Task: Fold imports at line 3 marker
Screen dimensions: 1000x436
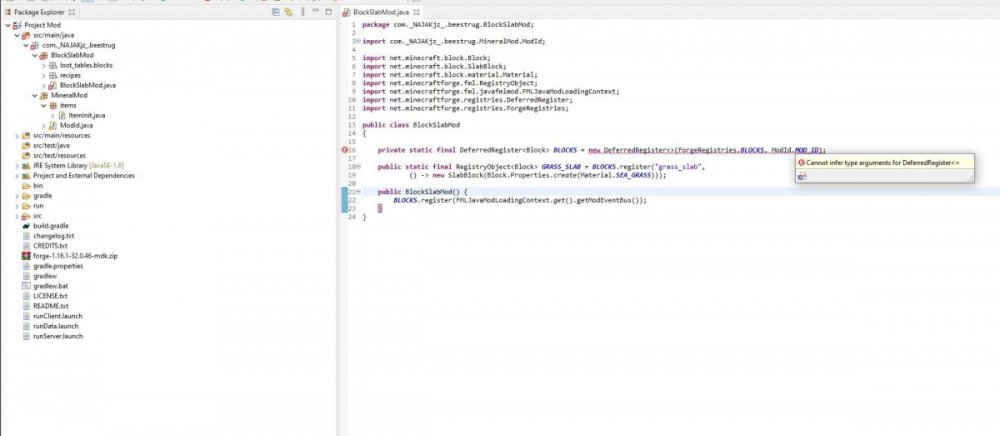Action: 358,41
